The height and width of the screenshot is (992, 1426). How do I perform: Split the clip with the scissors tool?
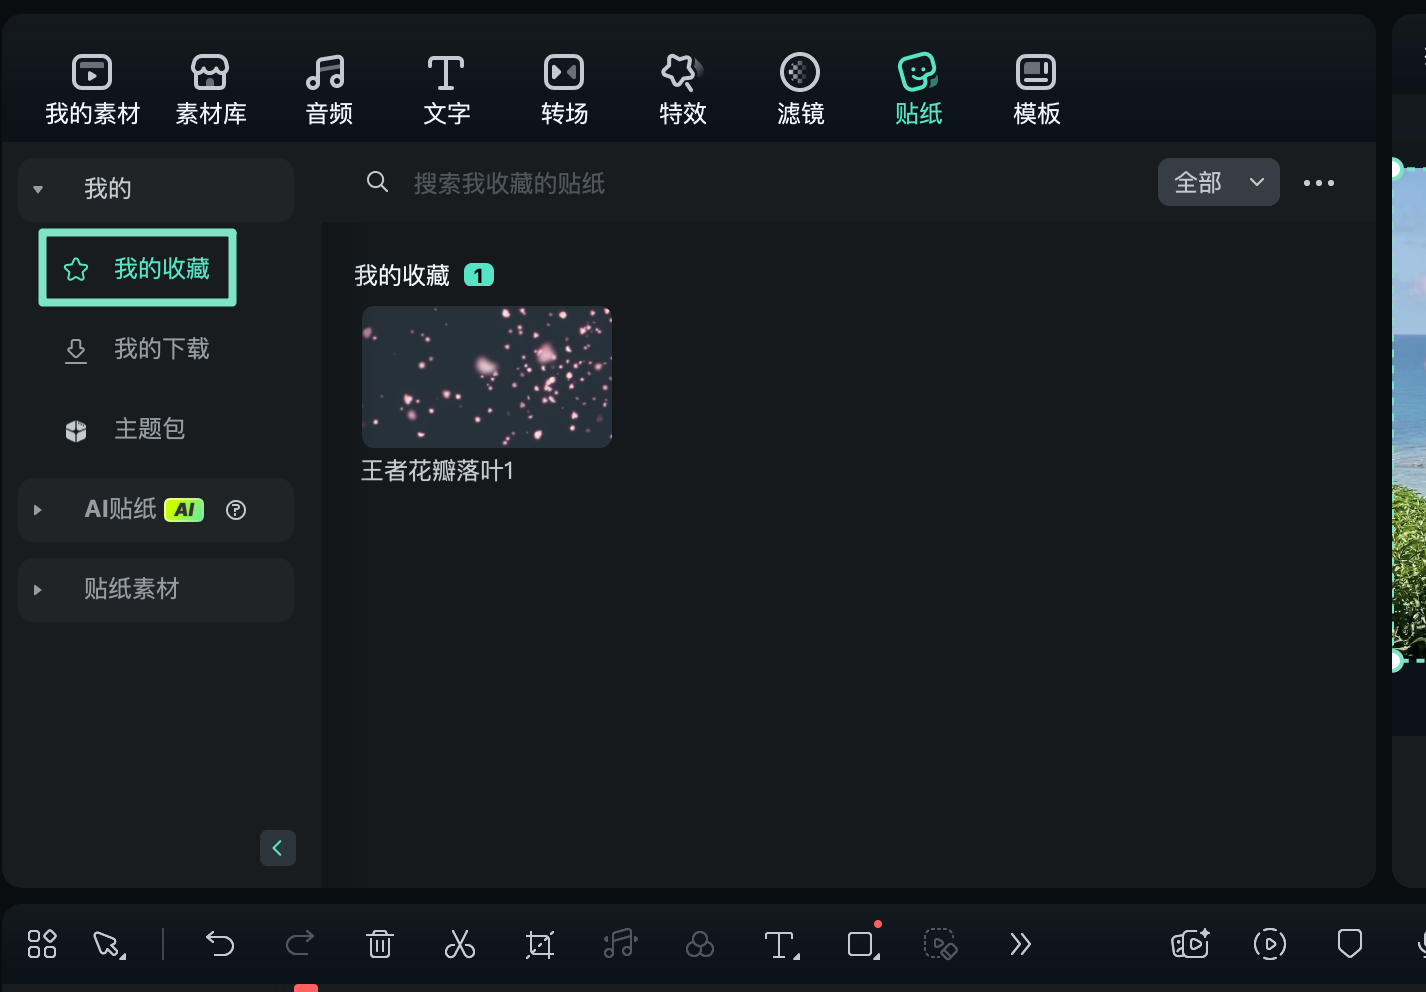tap(459, 944)
